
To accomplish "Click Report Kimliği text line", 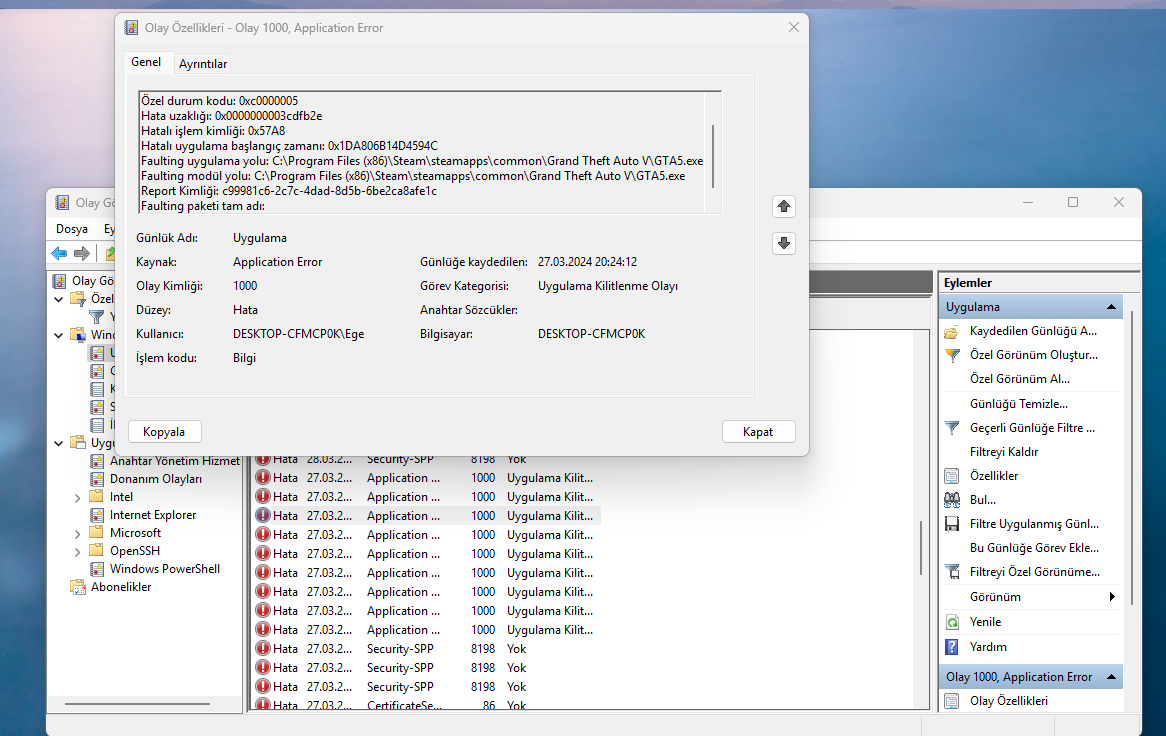I will (x=289, y=191).
